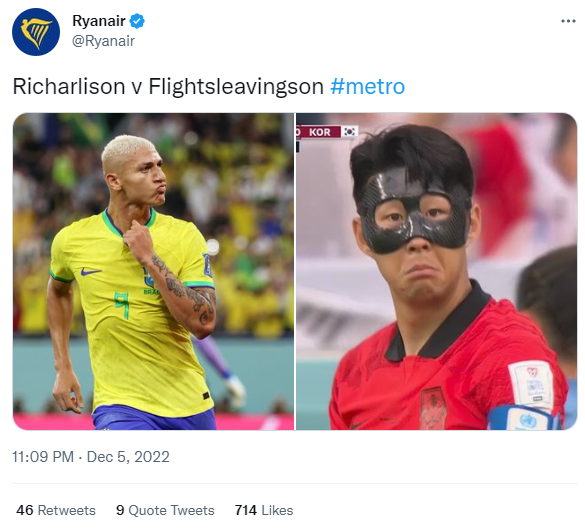Screen dimensions: 585x530
Task: Click the green number 9 on the jersey
Action: 122,305
